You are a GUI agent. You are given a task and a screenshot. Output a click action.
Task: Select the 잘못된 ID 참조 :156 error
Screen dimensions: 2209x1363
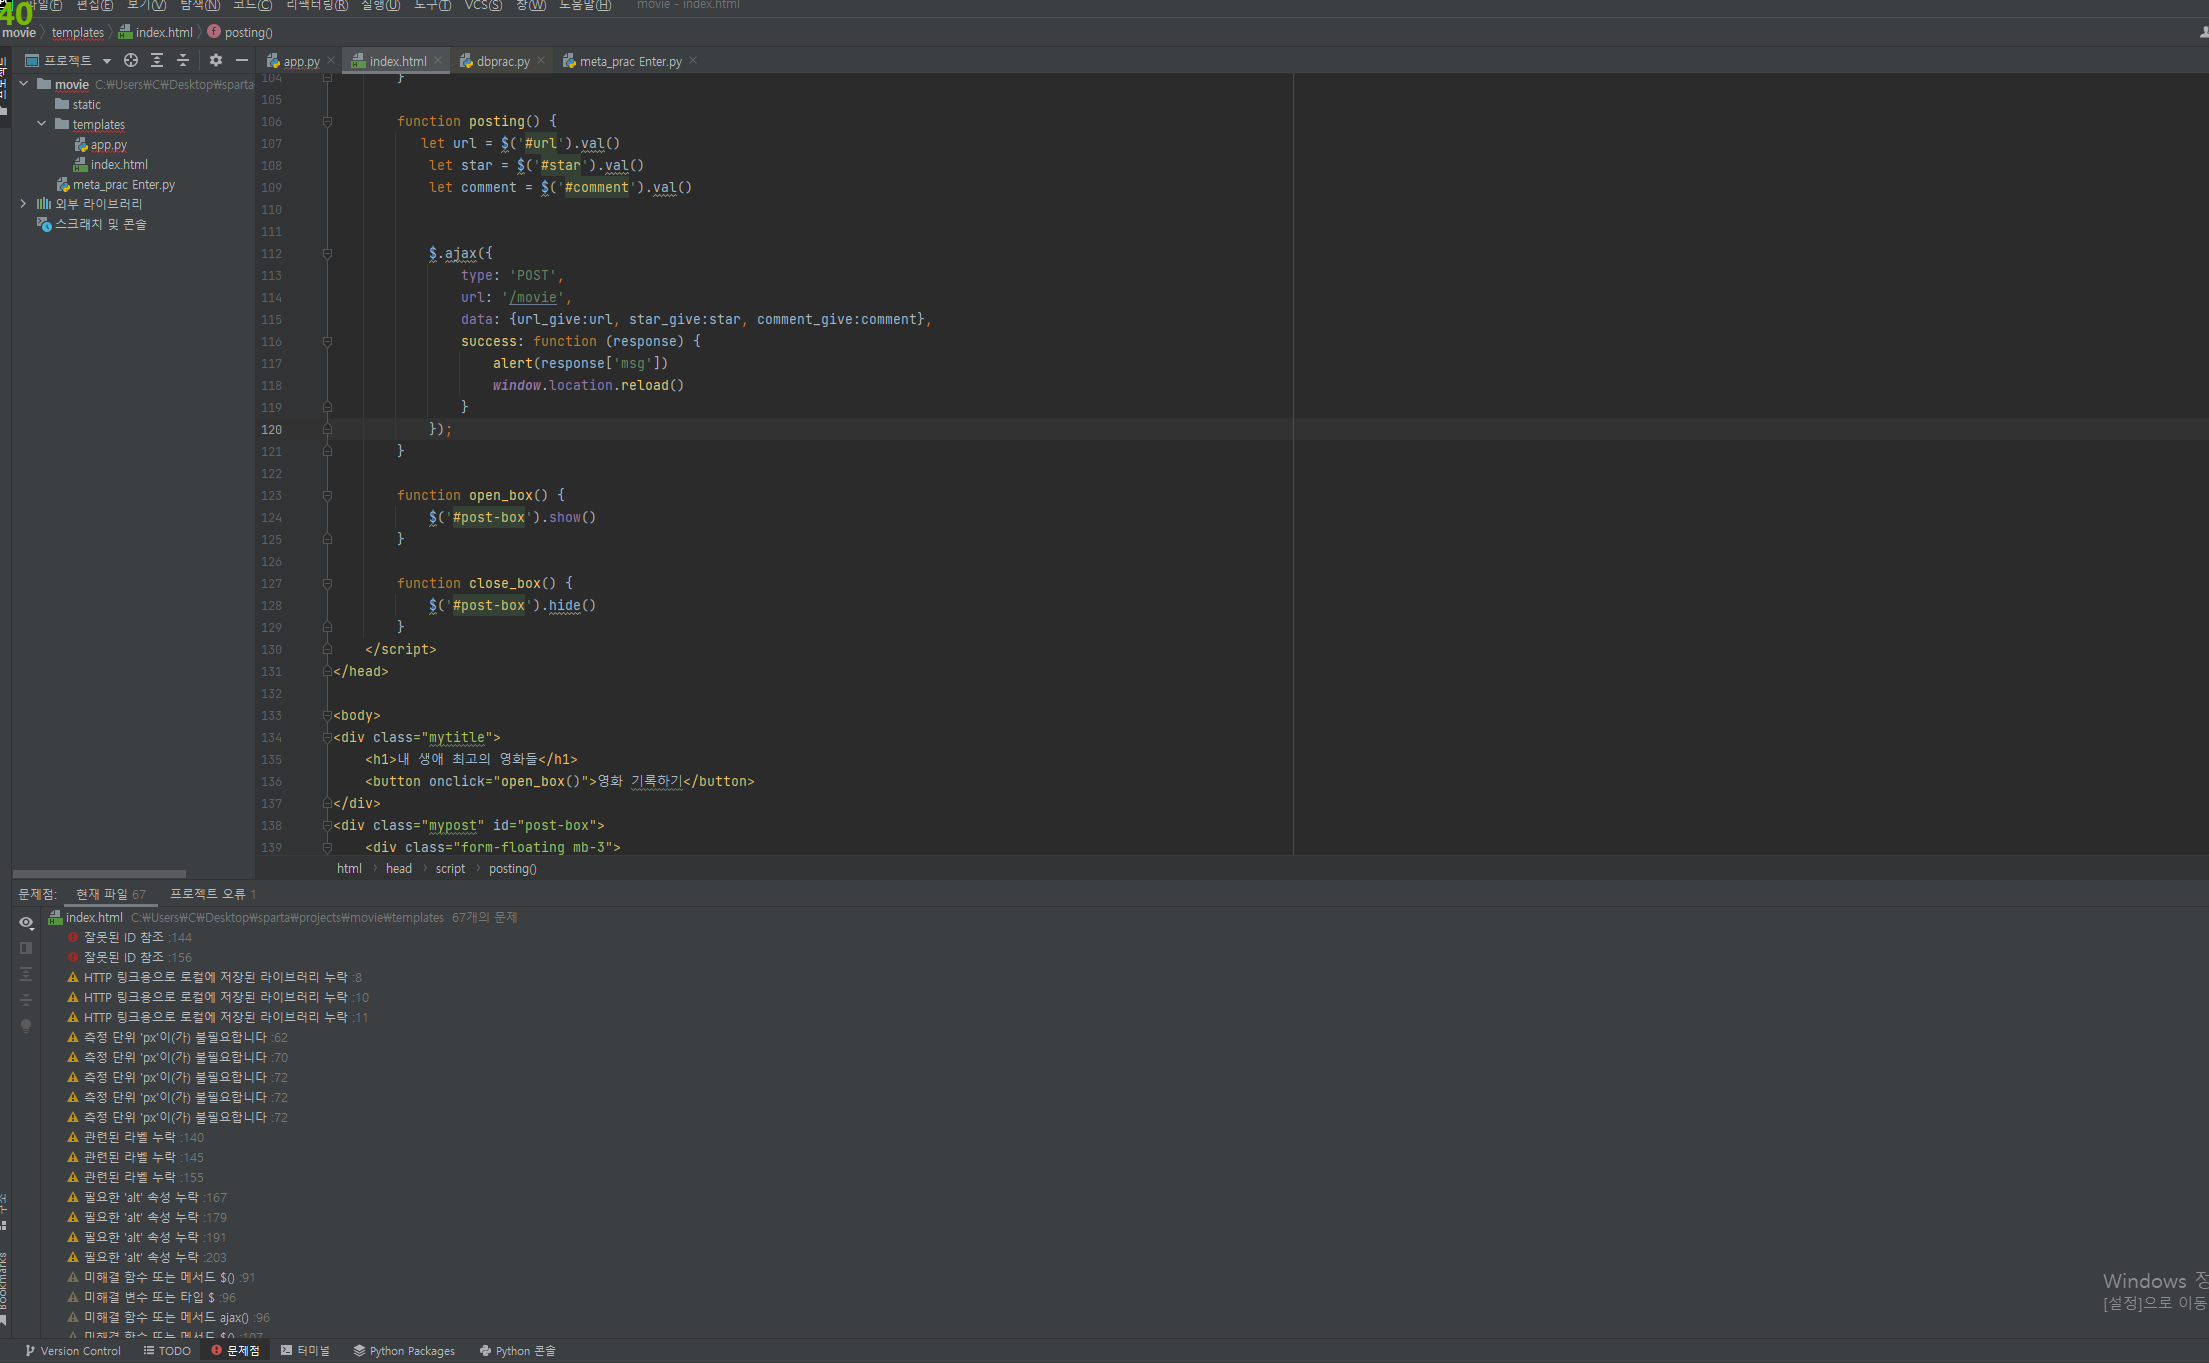[x=129, y=958]
